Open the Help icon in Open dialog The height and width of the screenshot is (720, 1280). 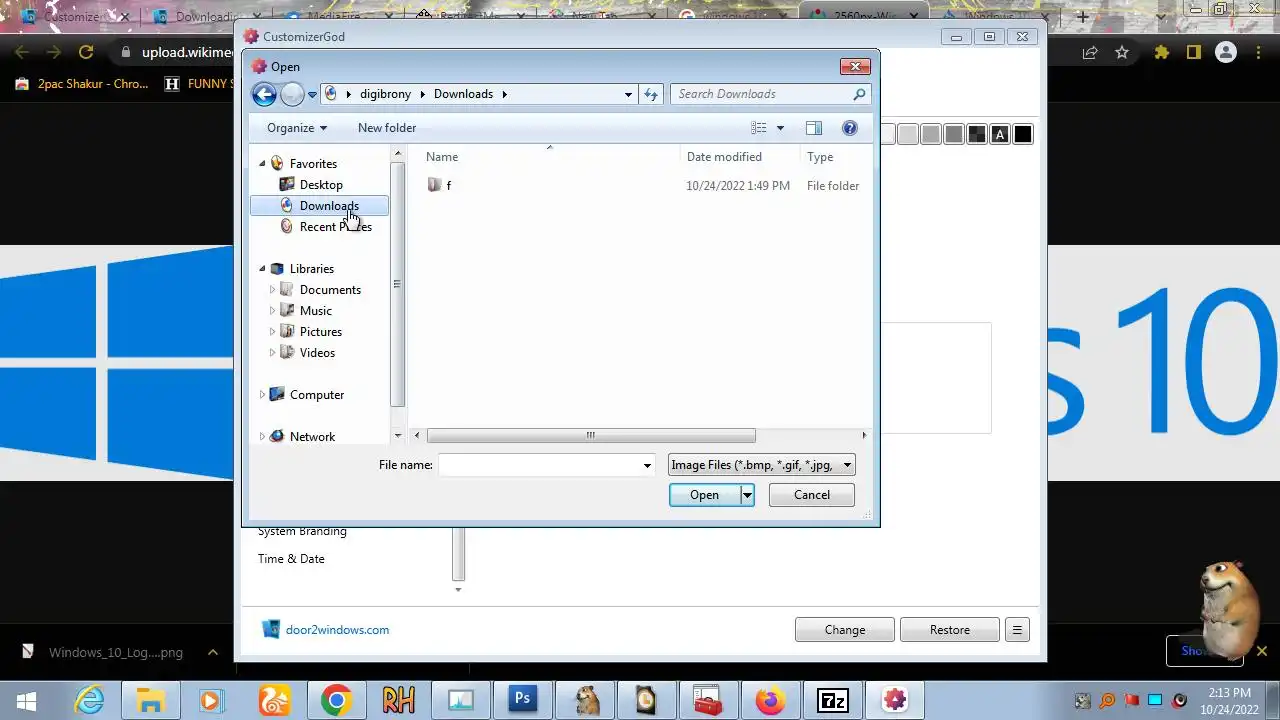pyautogui.click(x=850, y=128)
